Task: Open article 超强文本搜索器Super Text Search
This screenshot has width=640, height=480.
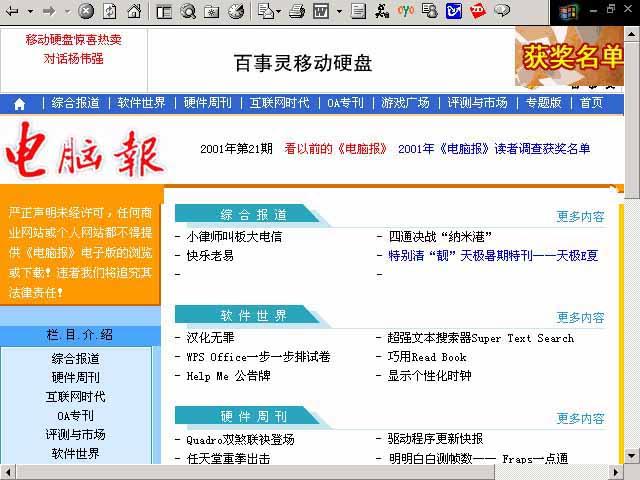Action: coord(481,338)
